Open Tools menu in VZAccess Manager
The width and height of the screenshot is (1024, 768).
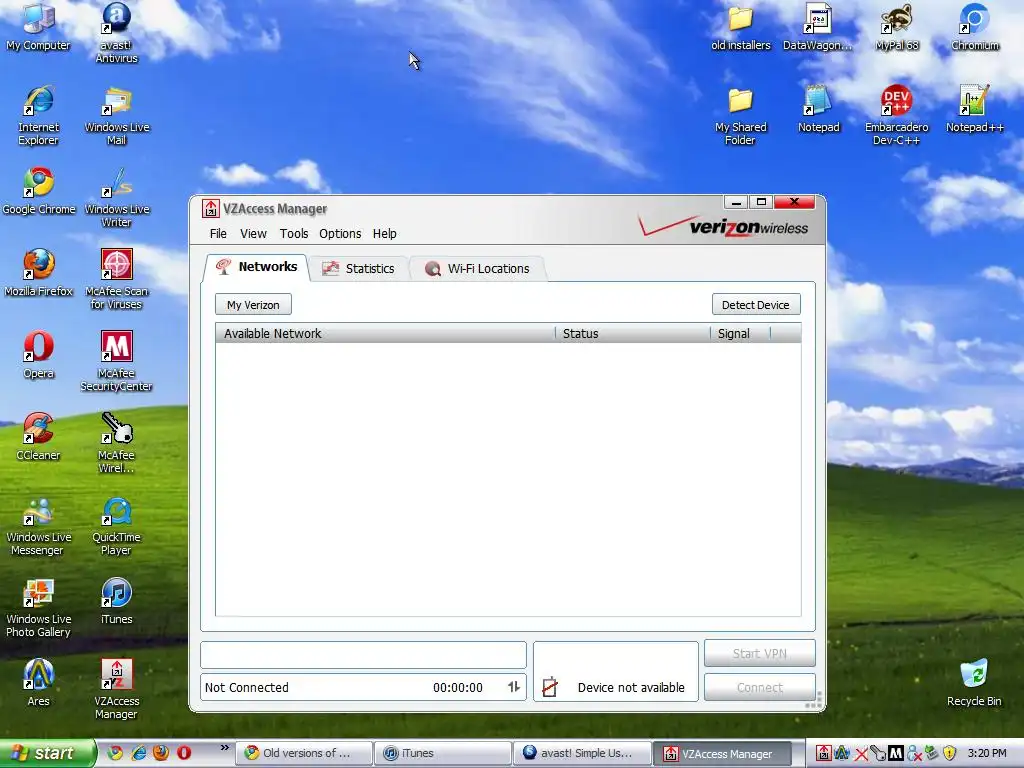(294, 234)
